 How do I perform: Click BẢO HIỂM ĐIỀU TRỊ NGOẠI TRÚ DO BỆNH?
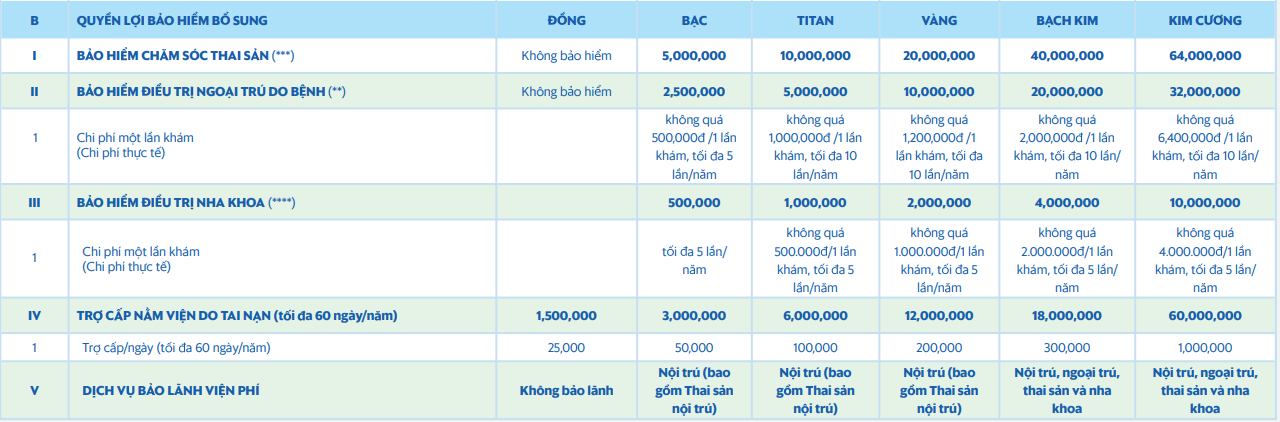(211, 91)
